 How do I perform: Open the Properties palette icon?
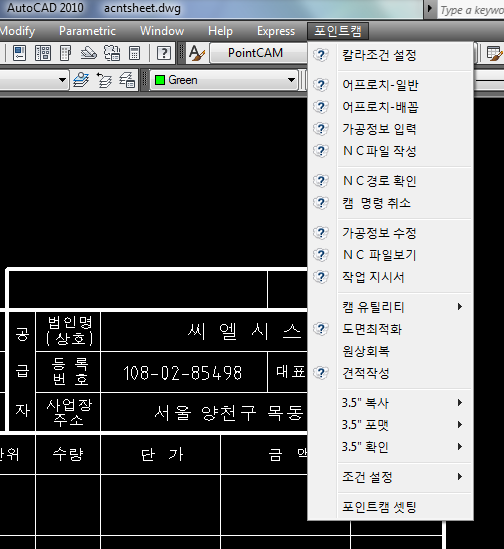20,53
